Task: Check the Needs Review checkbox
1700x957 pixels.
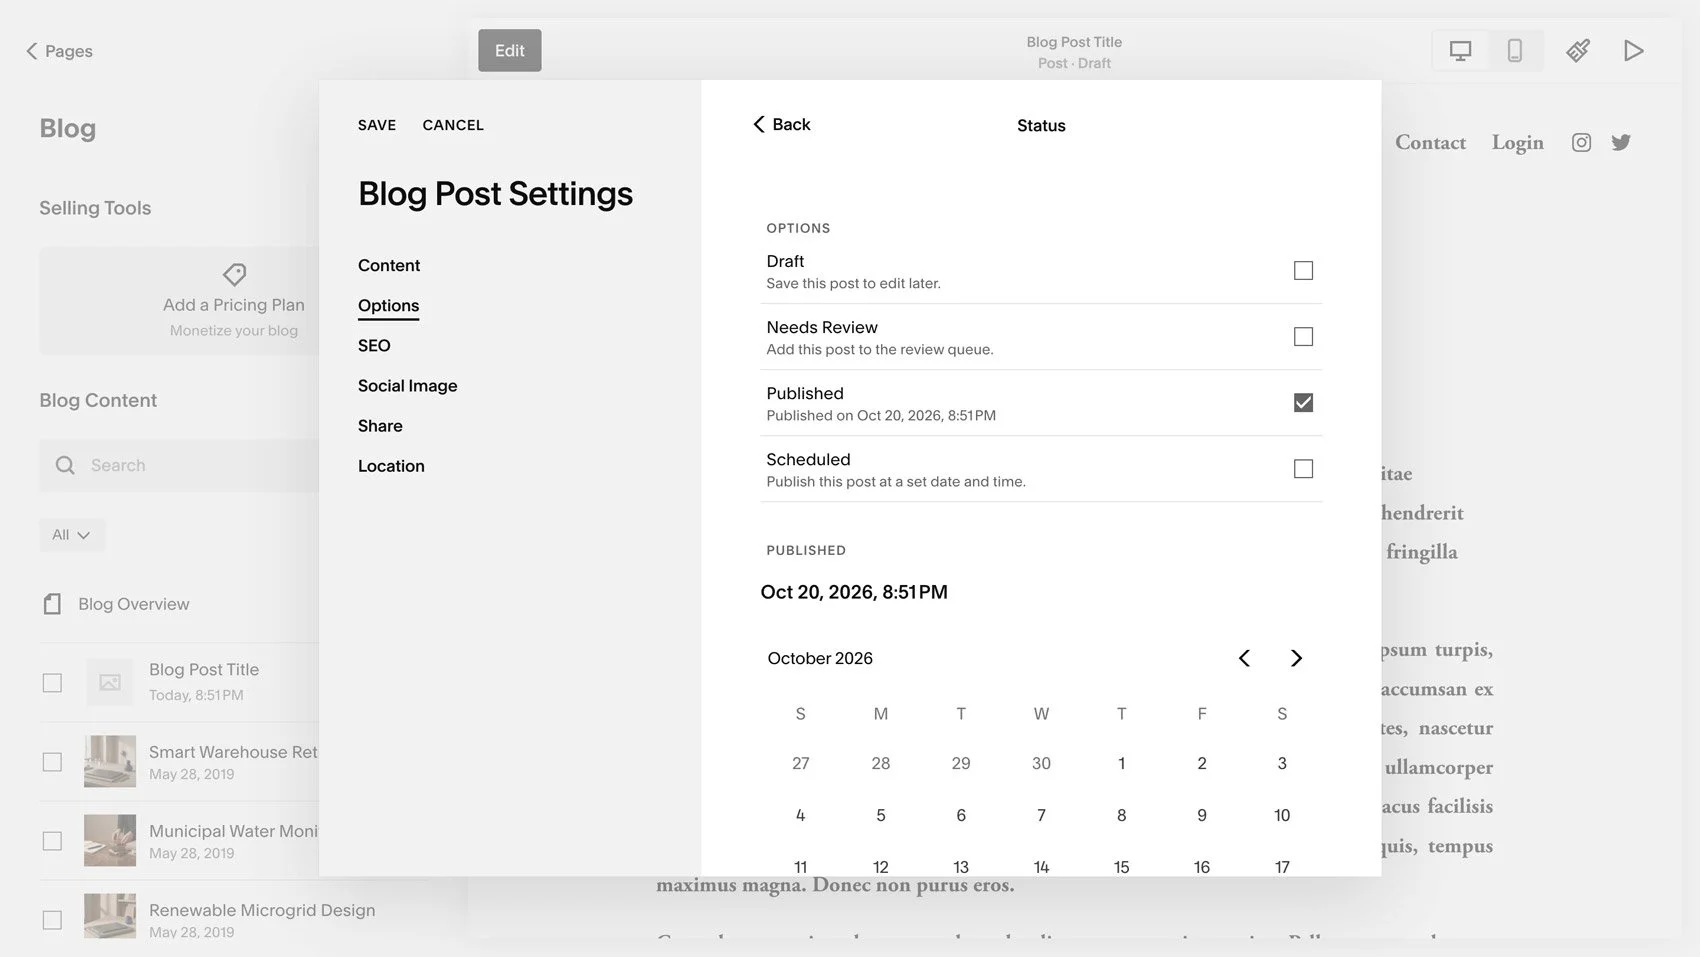Action: click(x=1303, y=337)
